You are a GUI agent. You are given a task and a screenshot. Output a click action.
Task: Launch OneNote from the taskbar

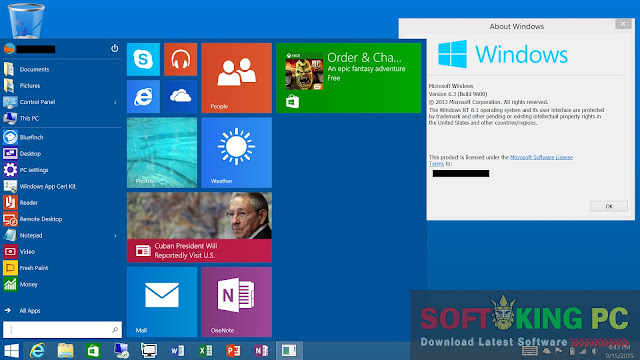[x=261, y=351]
